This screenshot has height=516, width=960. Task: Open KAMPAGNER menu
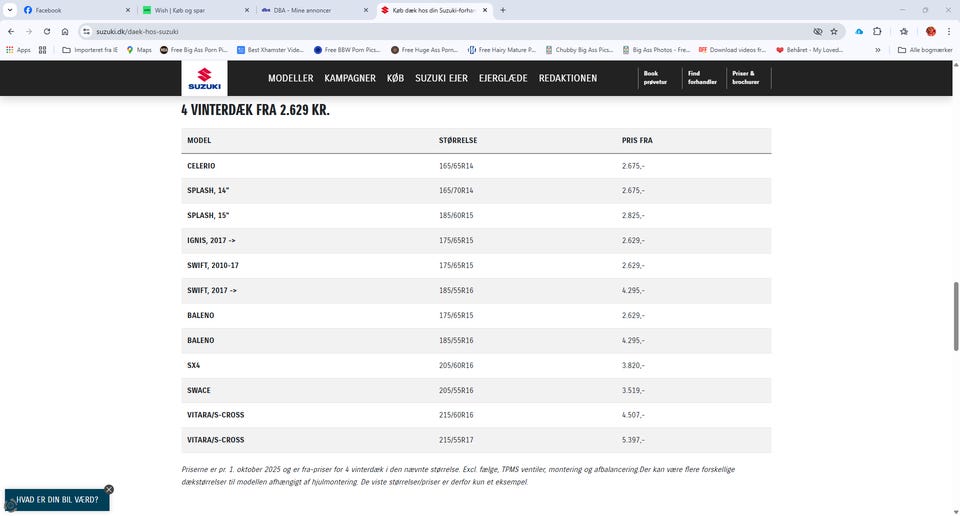[x=350, y=78]
